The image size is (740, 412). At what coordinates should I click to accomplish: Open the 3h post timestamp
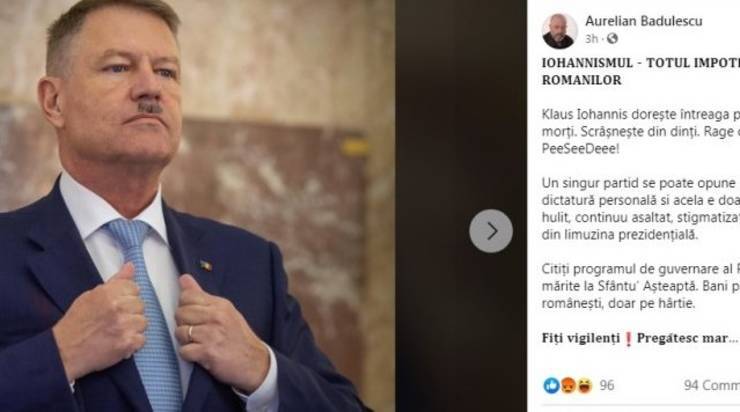591,39
